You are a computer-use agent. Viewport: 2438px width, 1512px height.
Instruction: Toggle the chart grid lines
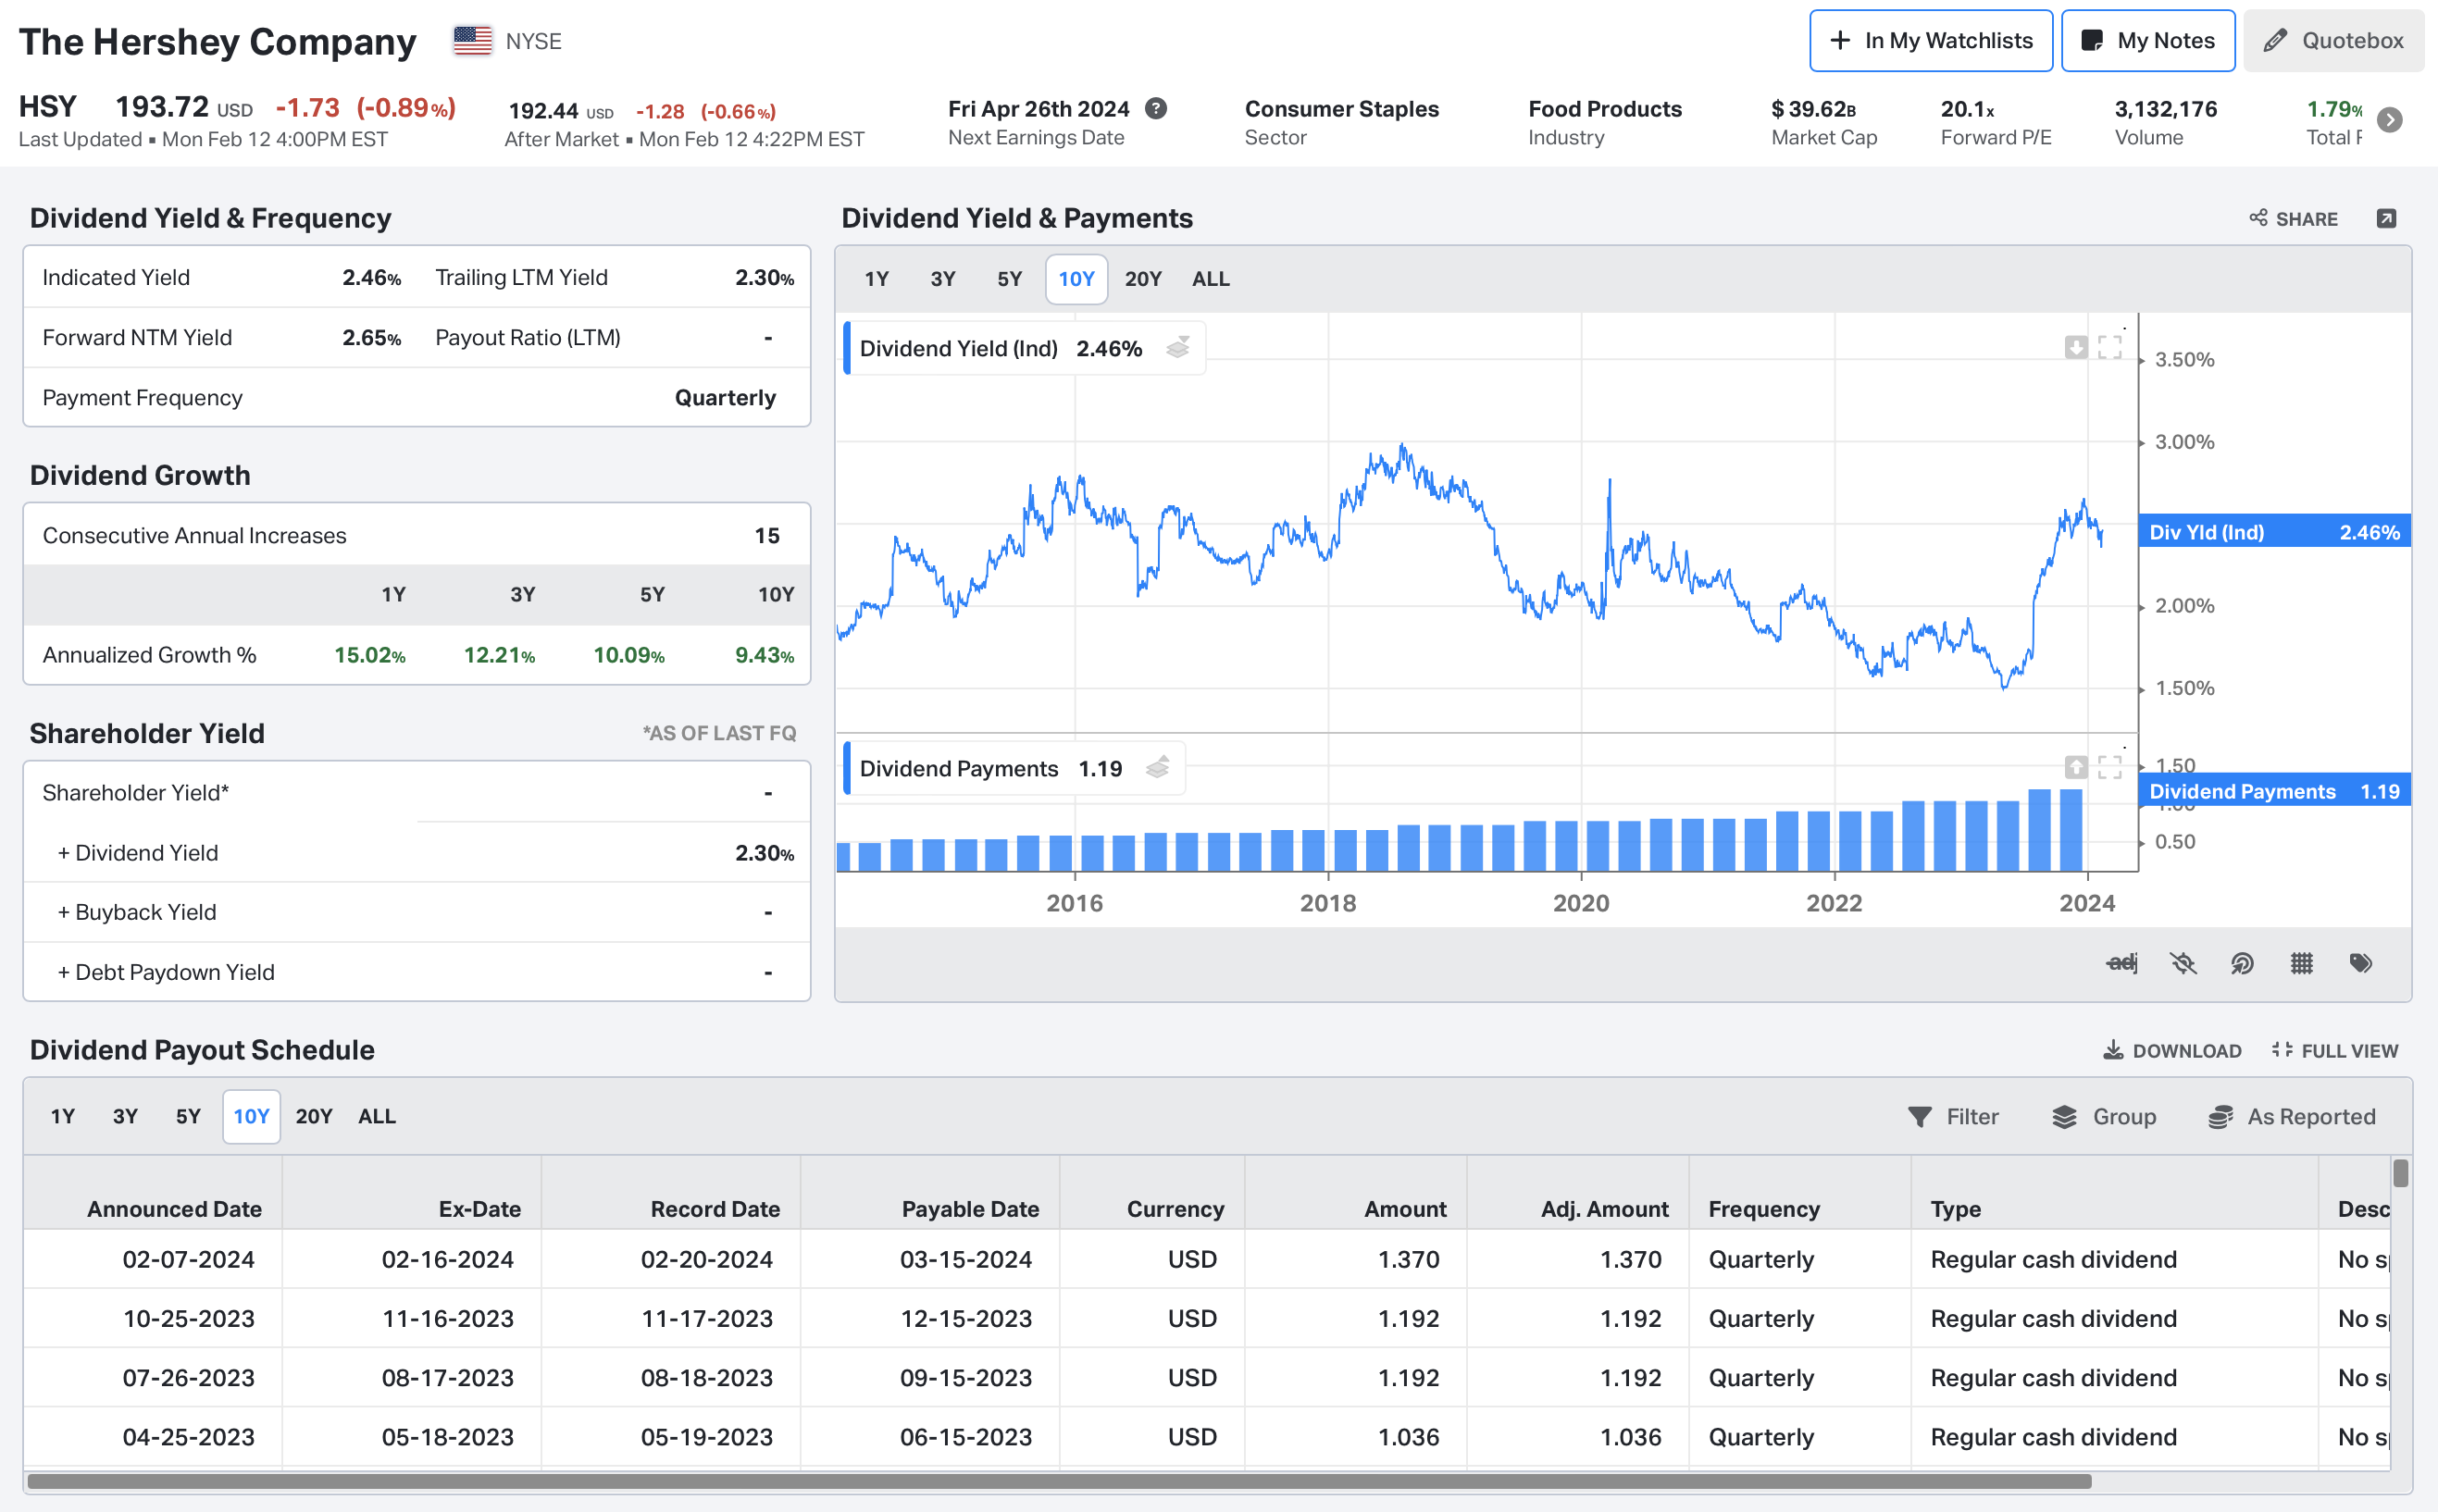[x=2302, y=963]
